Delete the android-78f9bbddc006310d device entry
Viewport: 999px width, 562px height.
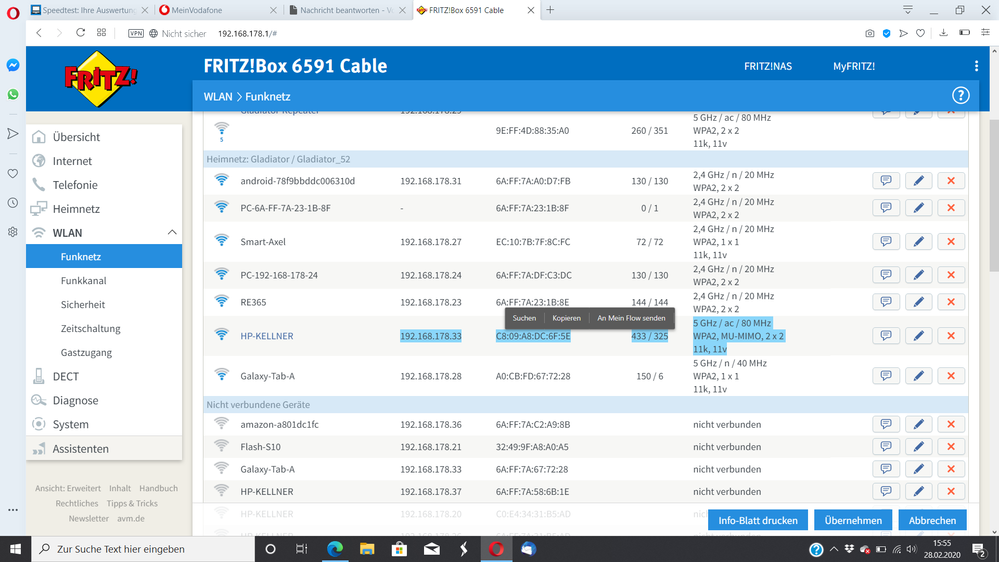click(951, 181)
